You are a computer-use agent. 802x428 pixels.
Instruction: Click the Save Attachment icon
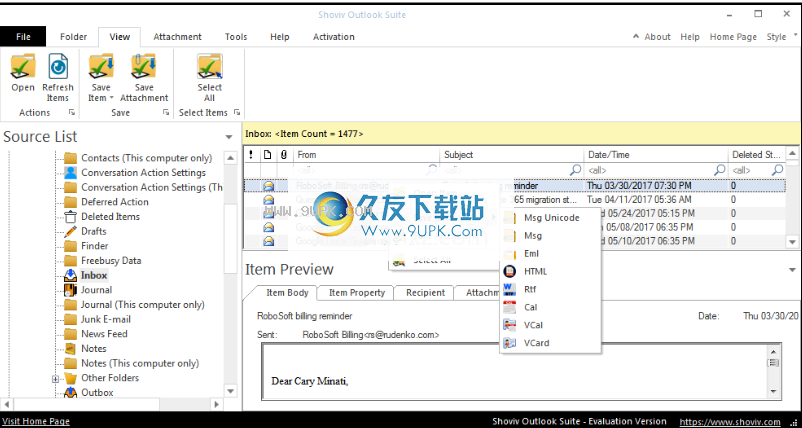144,67
